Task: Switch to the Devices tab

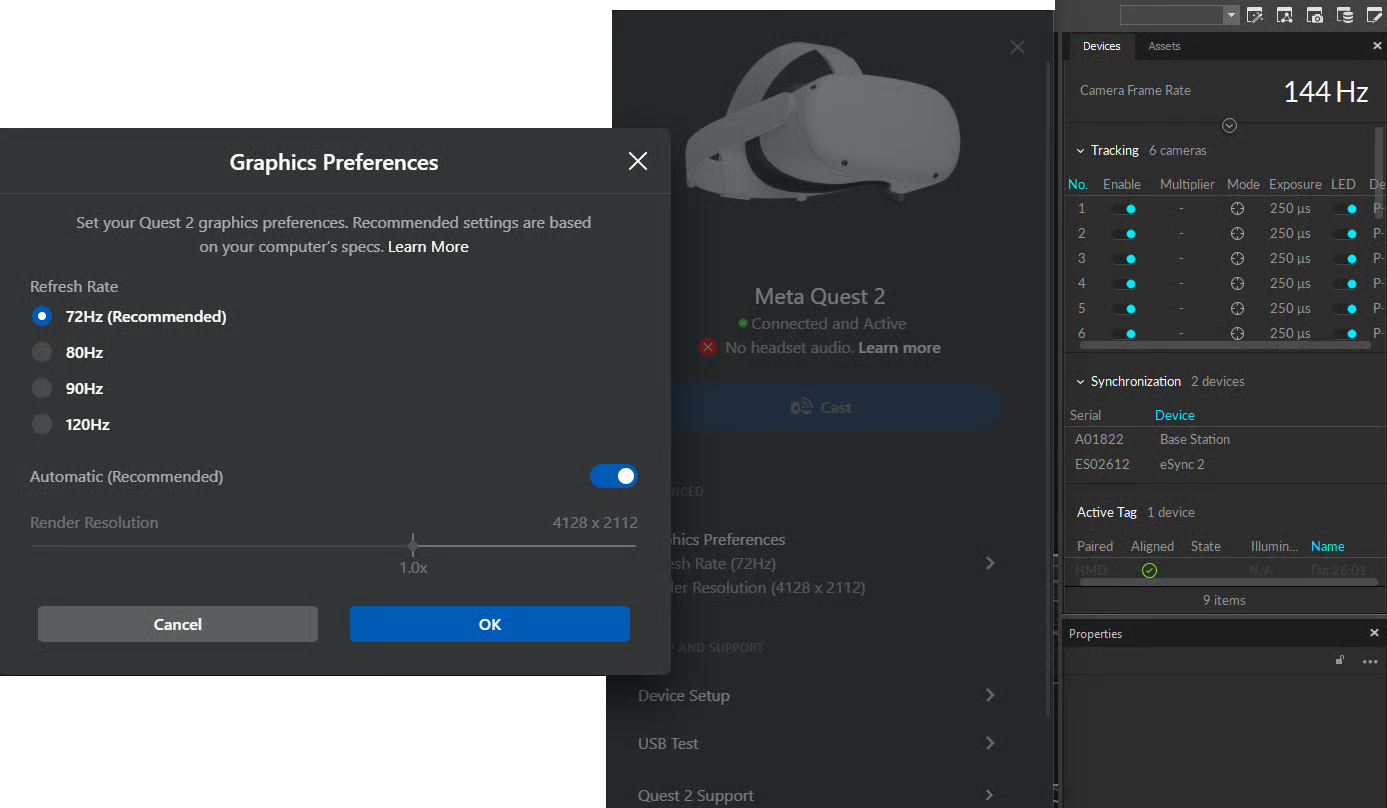Action: coord(1102,46)
